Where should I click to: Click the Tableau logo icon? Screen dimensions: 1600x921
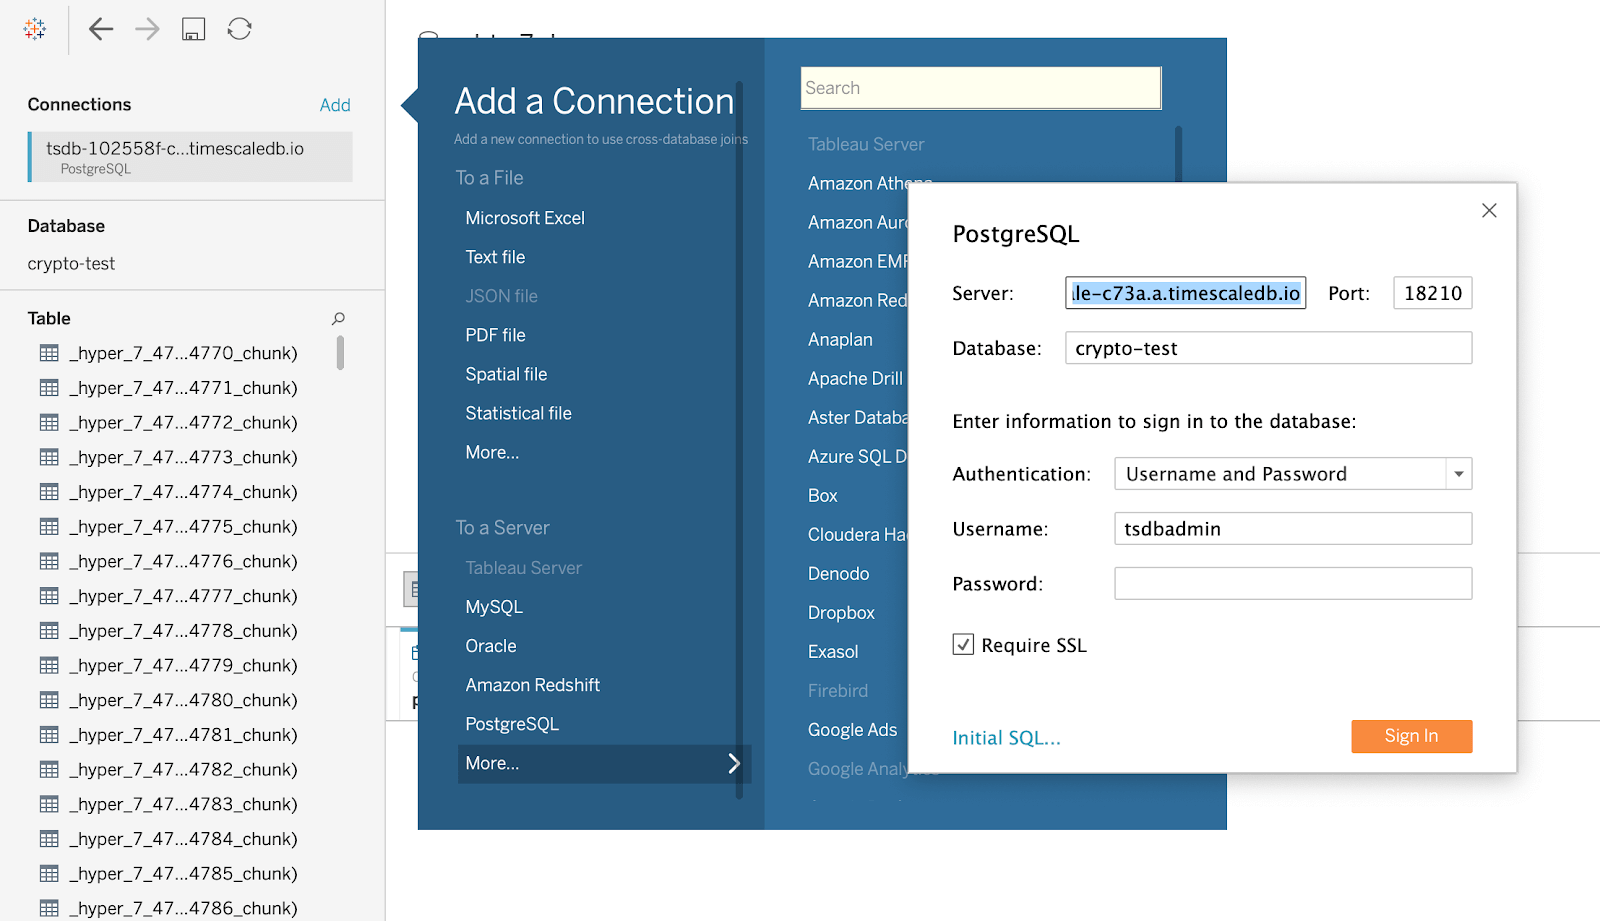click(35, 29)
